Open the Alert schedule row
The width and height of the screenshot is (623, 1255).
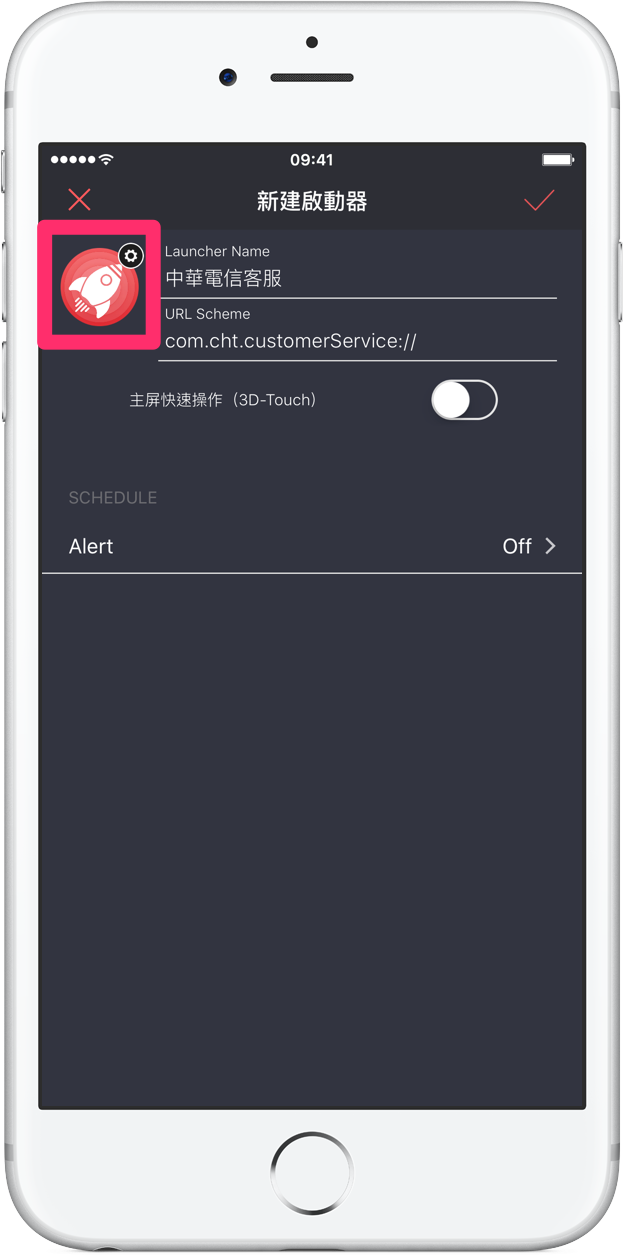click(x=311, y=546)
